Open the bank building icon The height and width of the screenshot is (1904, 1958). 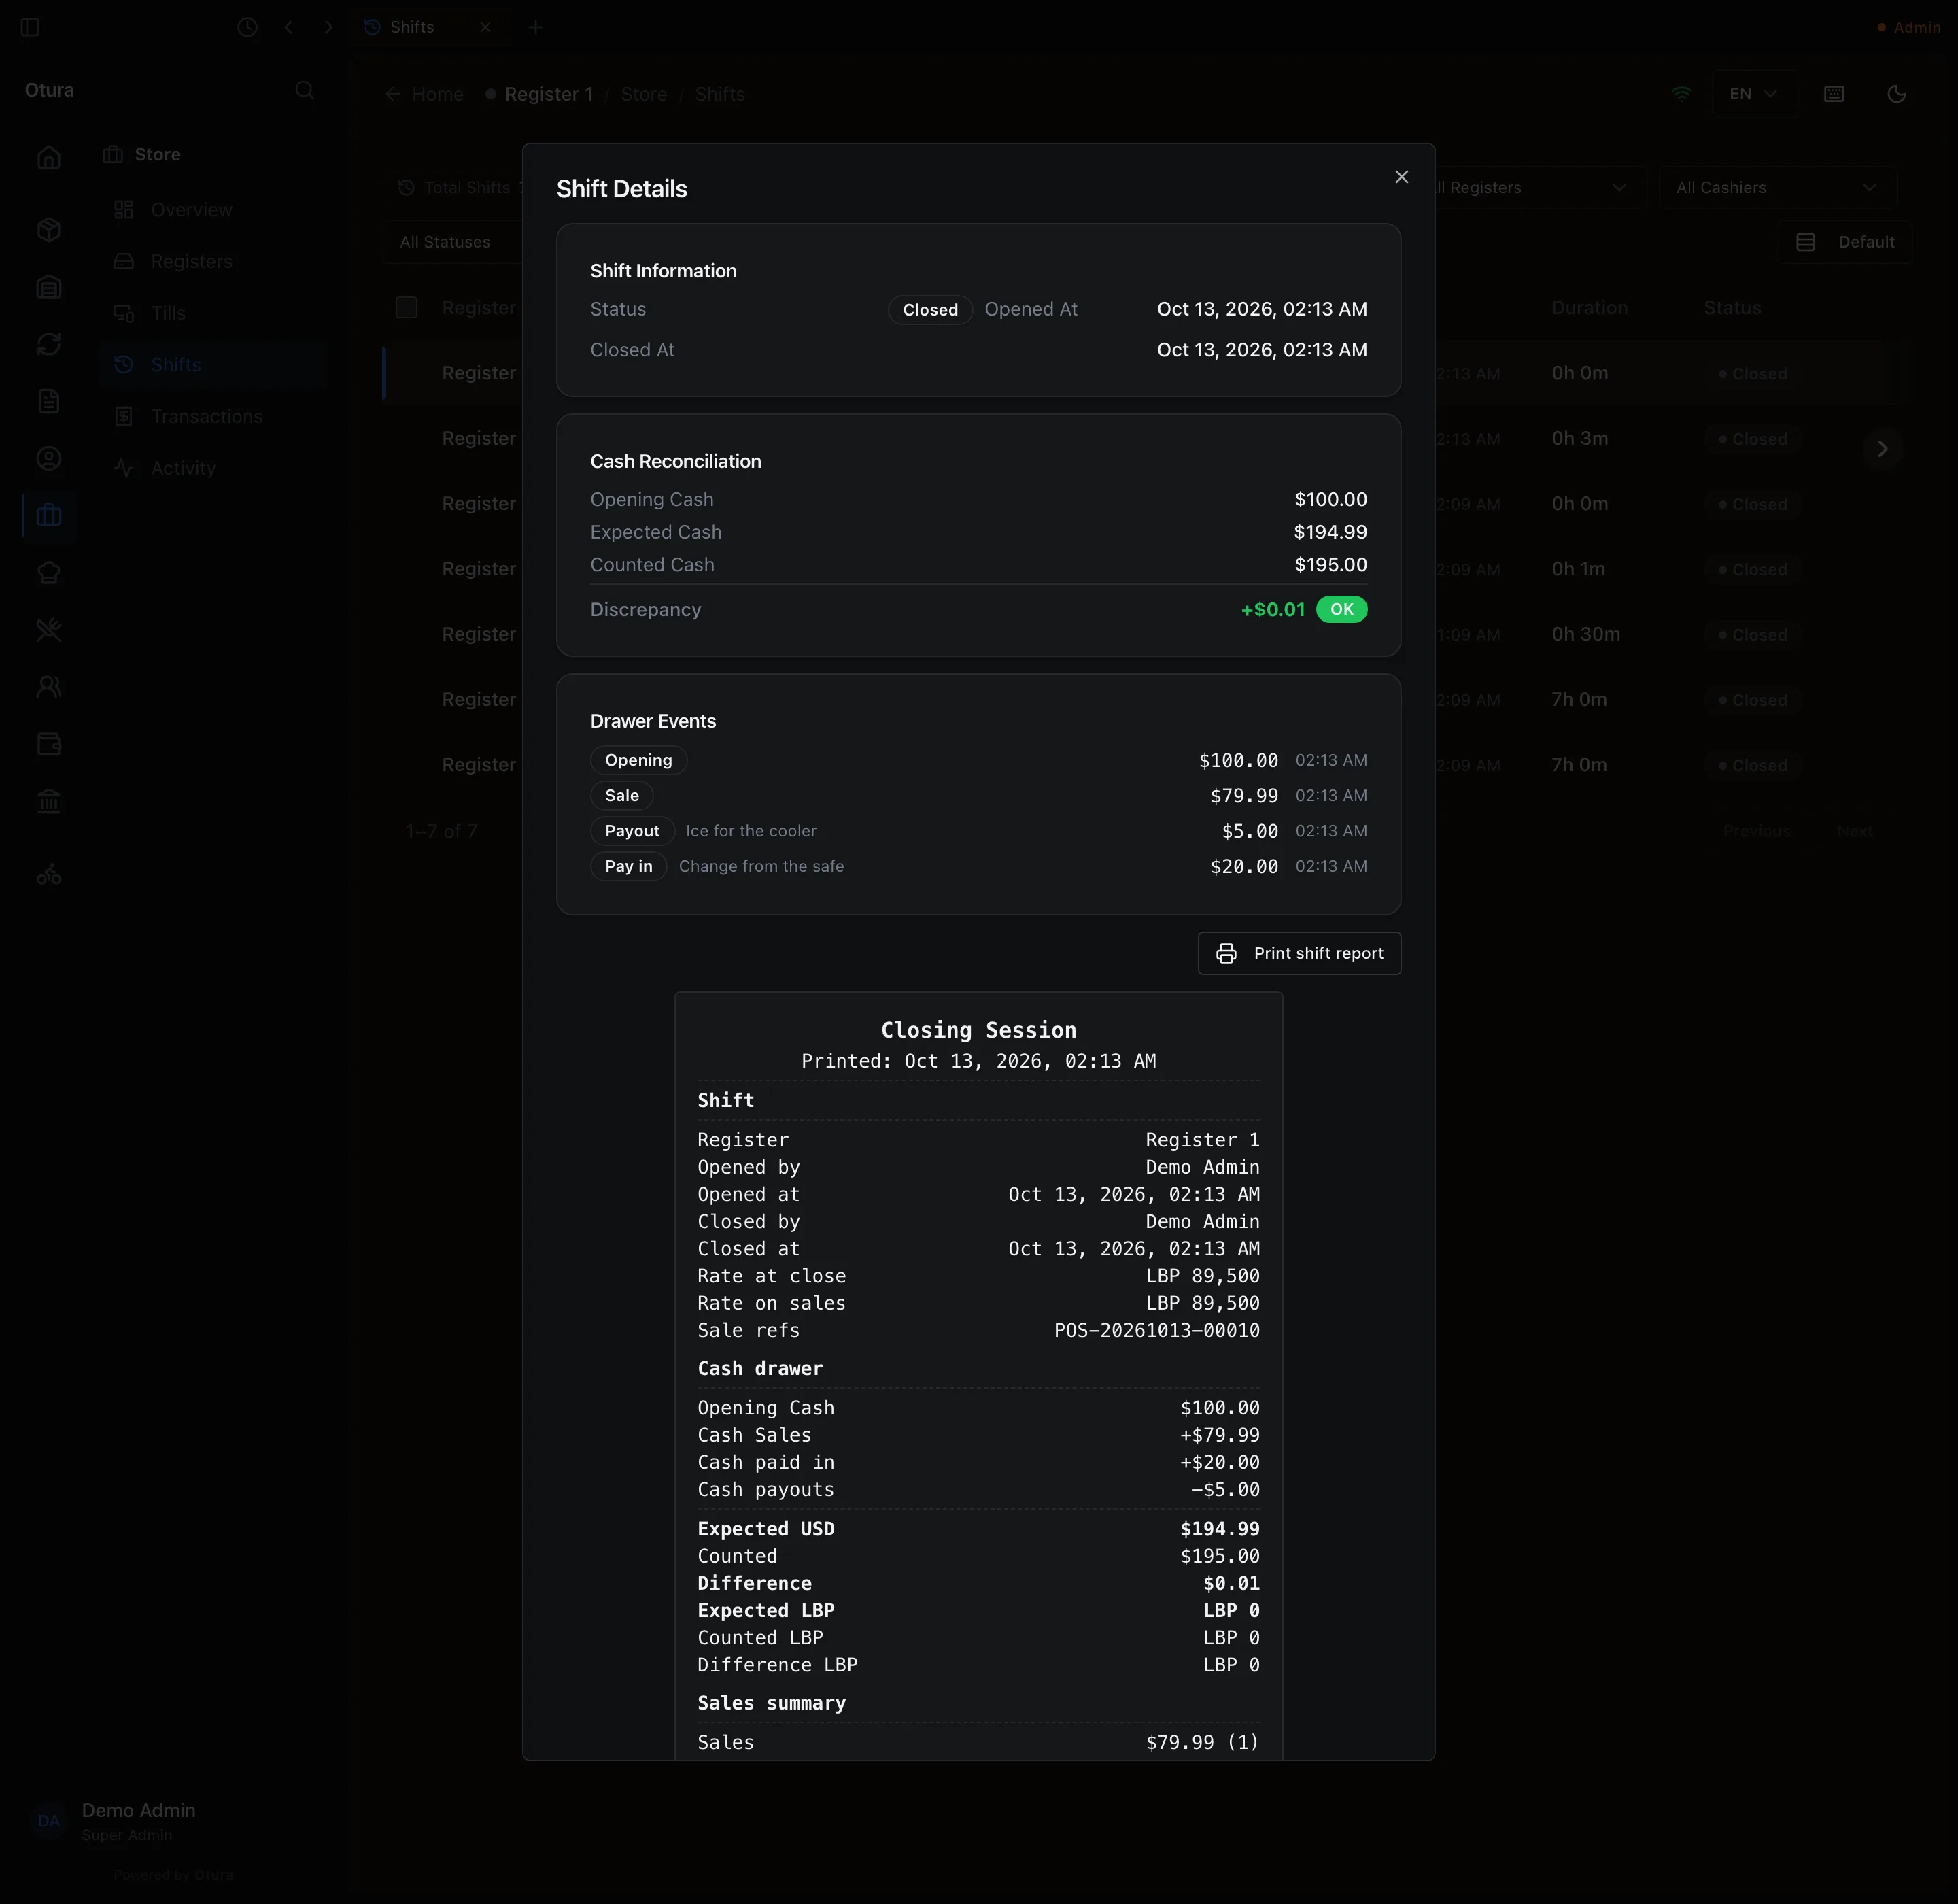coord(49,801)
